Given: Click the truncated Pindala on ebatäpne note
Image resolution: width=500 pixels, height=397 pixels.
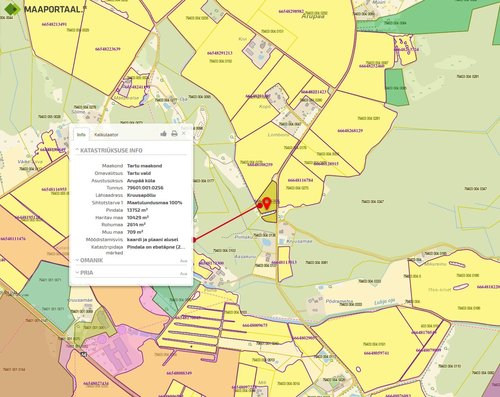Looking at the screenshot, I should pos(156,247).
